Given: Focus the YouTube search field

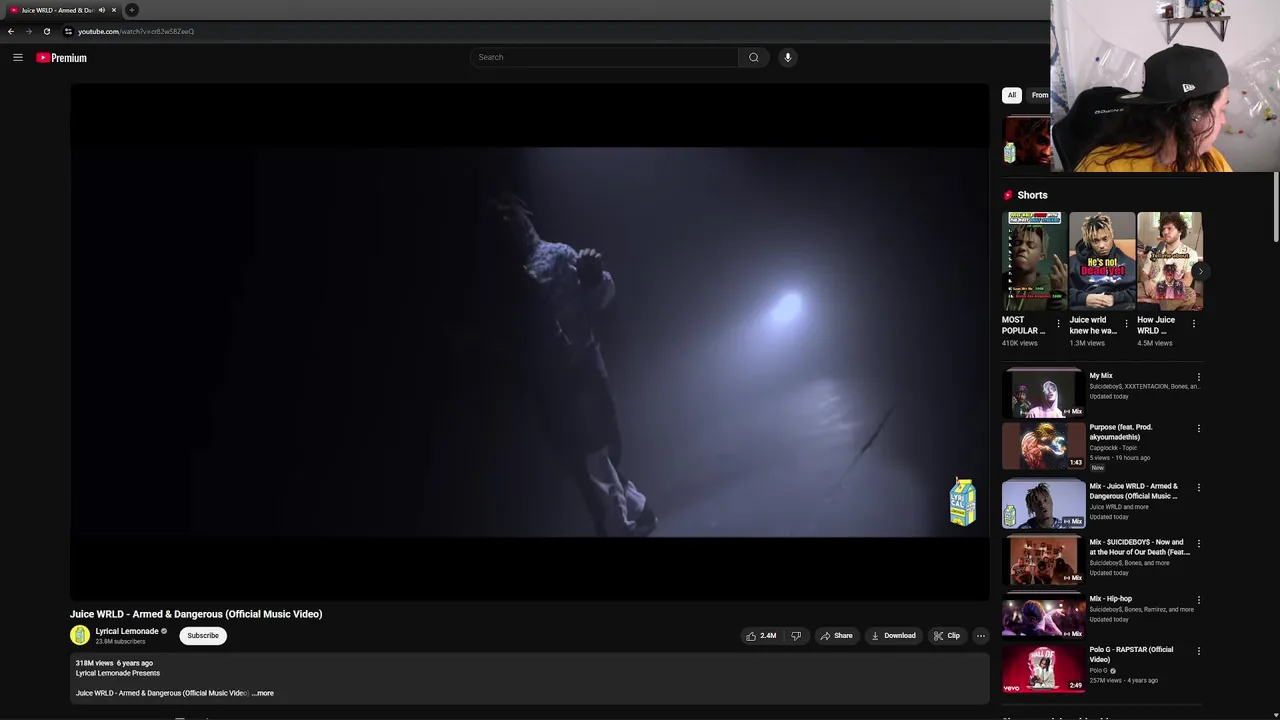Looking at the screenshot, I should [x=604, y=57].
